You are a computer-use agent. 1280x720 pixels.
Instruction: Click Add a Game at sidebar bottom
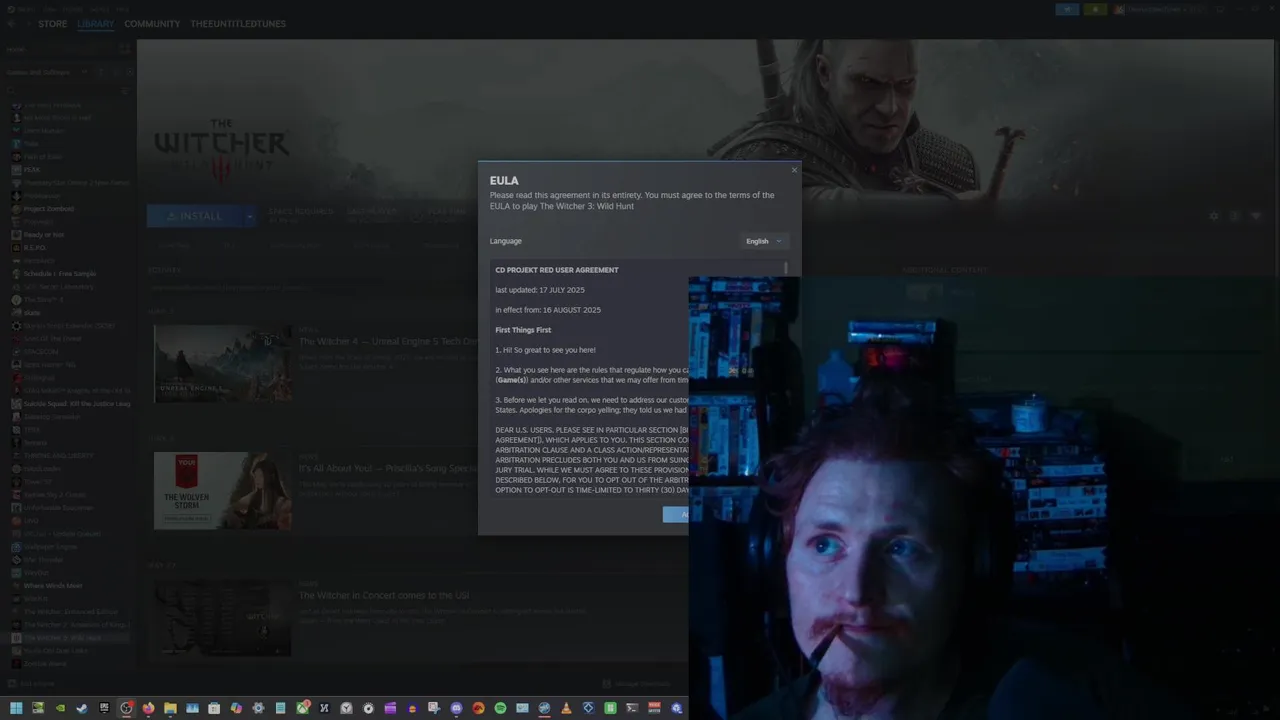(x=32, y=684)
